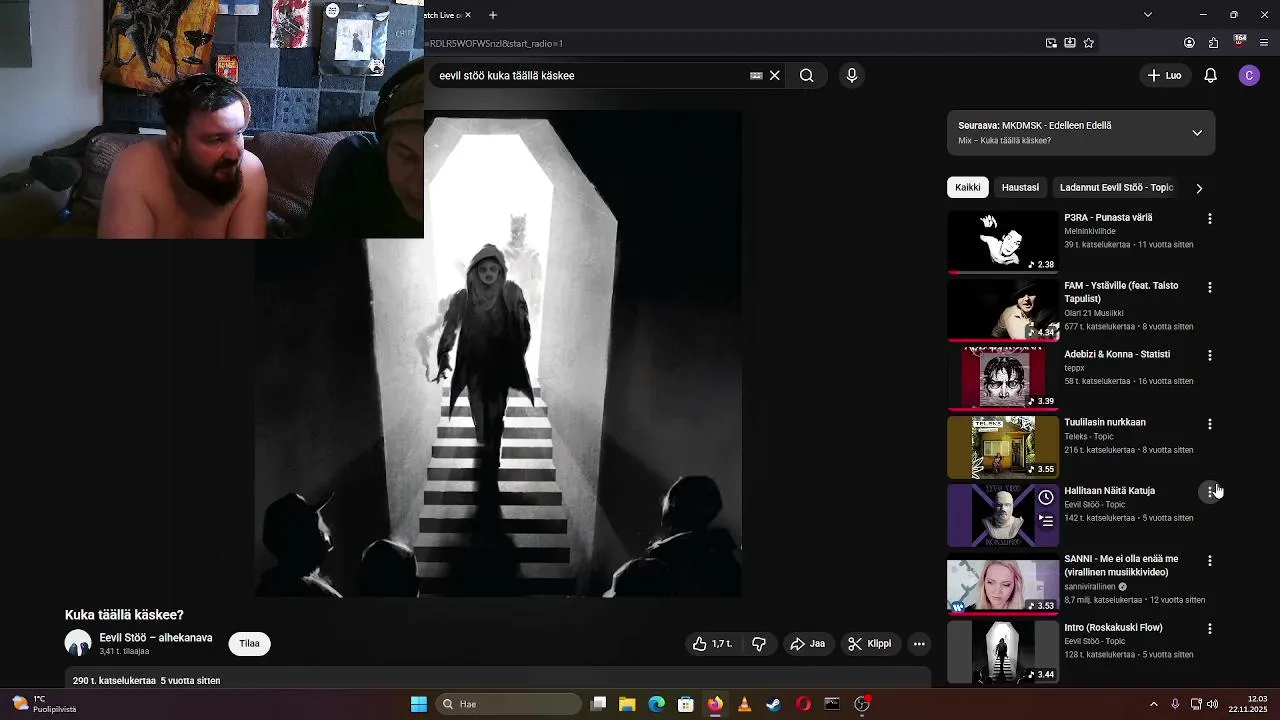
Task: Show hidden system tray icons chevron
Action: click(1153, 704)
